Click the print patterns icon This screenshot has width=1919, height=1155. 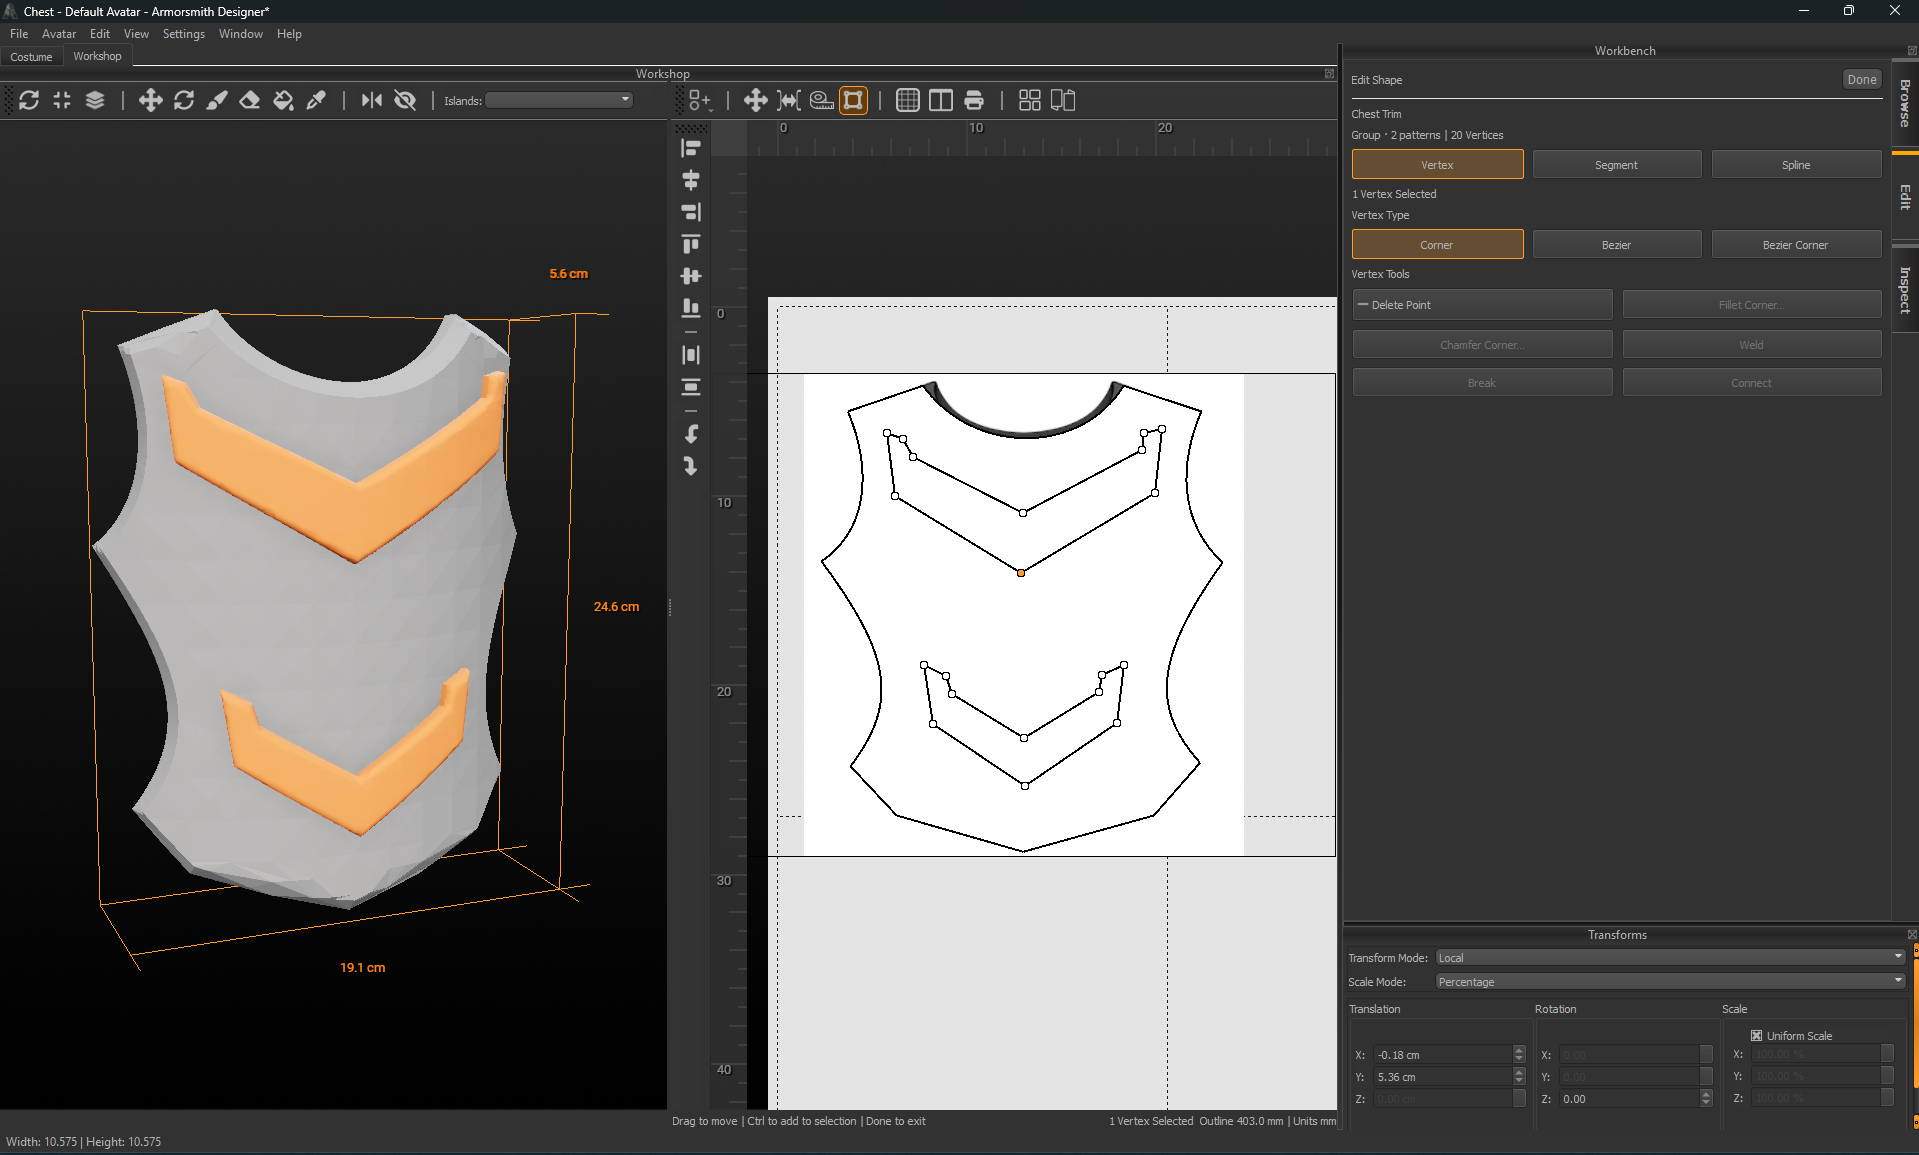tap(974, 100)
